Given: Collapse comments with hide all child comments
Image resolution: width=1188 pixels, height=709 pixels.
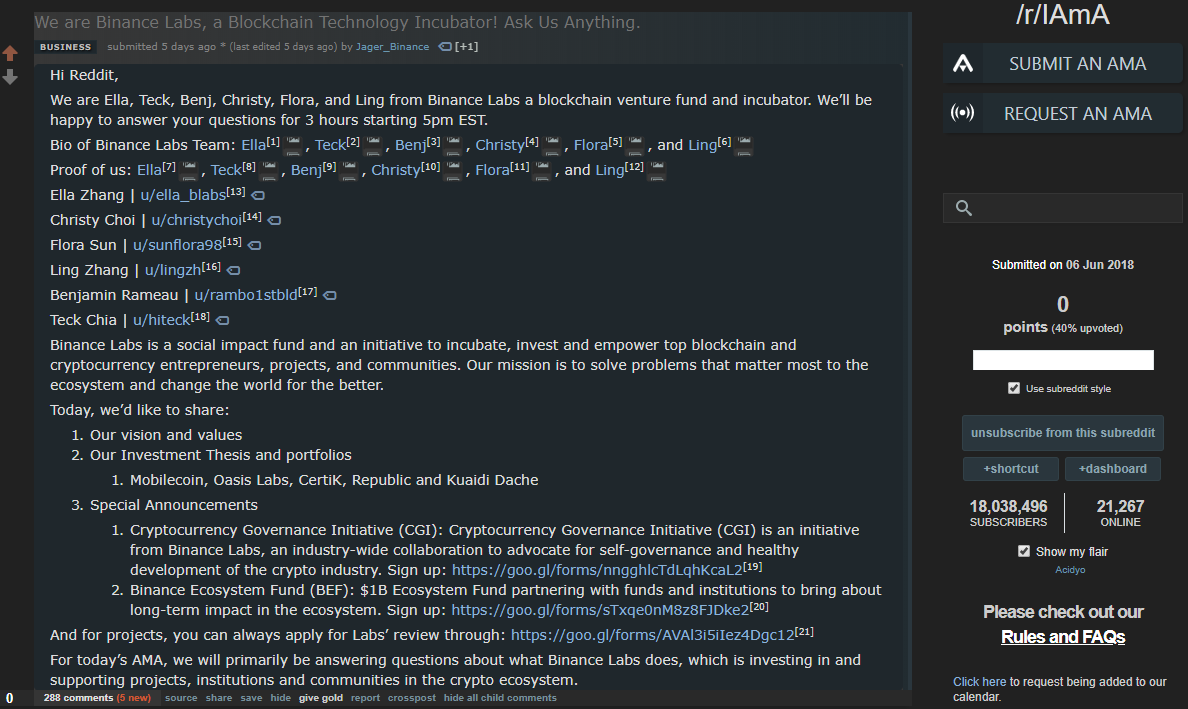Looking at the screenshot, I should click(500, 698).
